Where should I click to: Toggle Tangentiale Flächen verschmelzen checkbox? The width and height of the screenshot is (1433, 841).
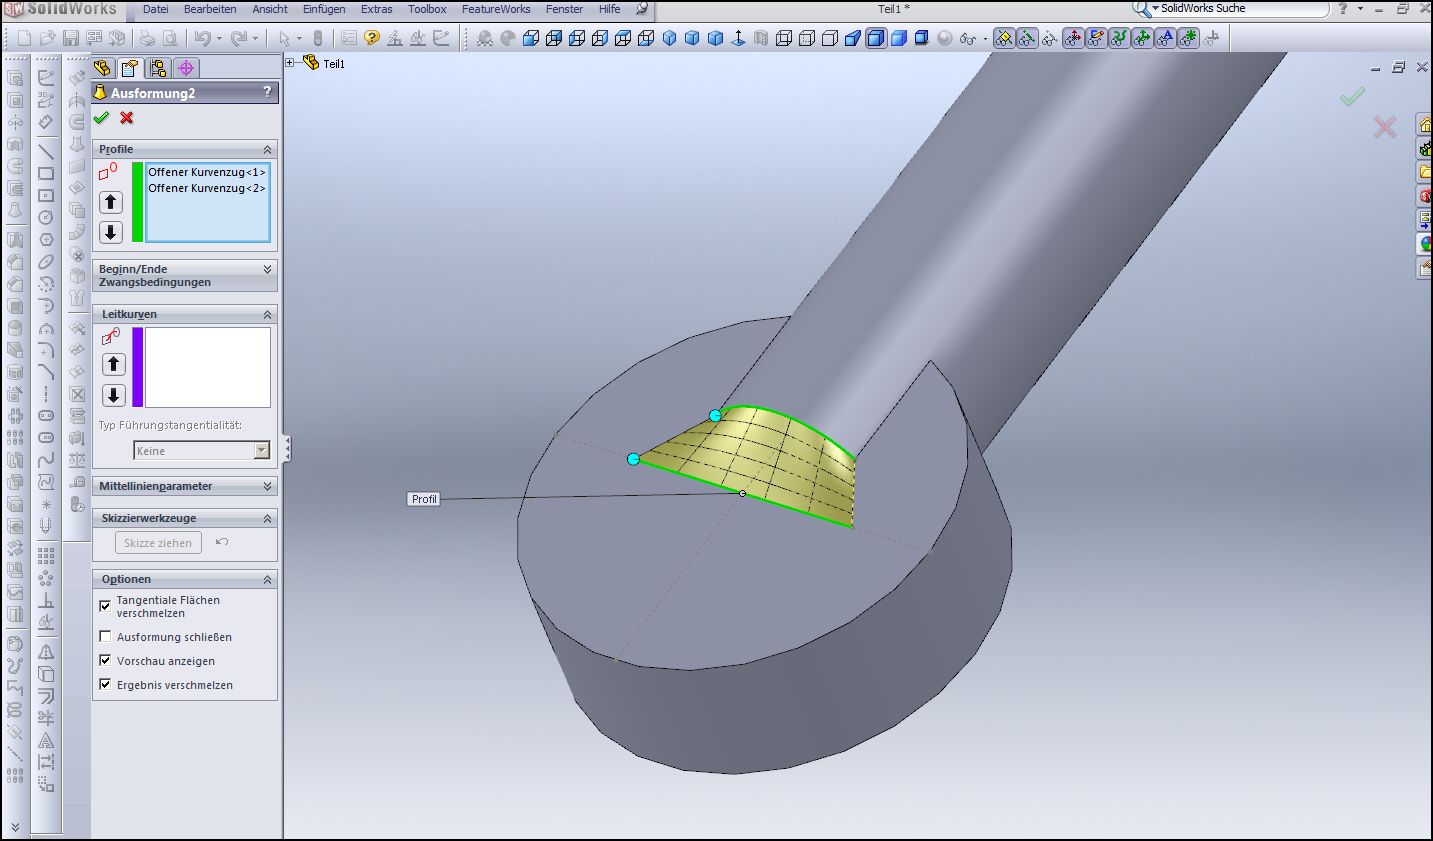[x=105, y=606]
